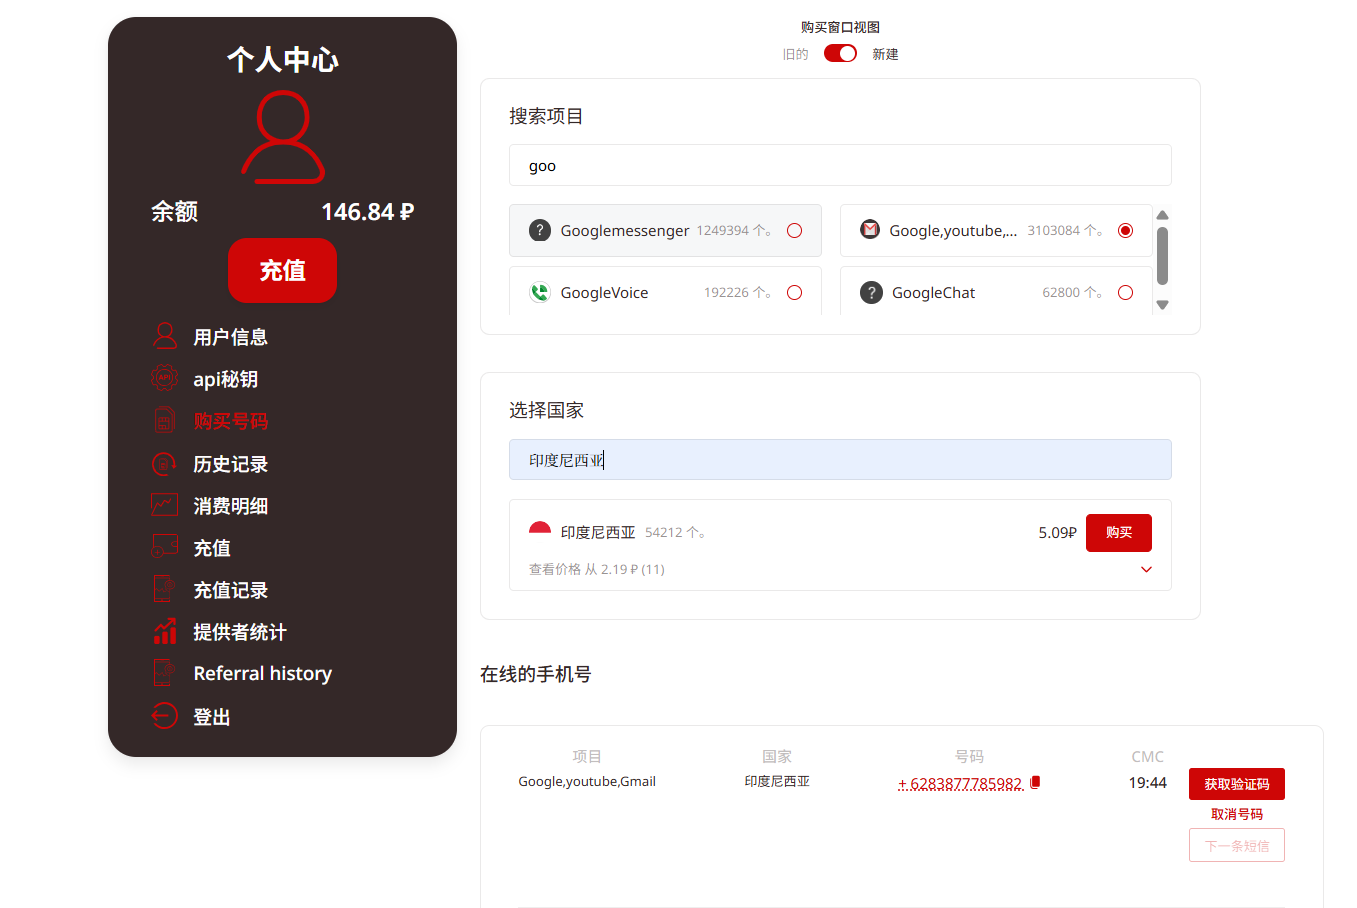Focus the 搜索项目 search field containing goo
This screenshot has width=1357, height=908.
(x=840, y=165)
